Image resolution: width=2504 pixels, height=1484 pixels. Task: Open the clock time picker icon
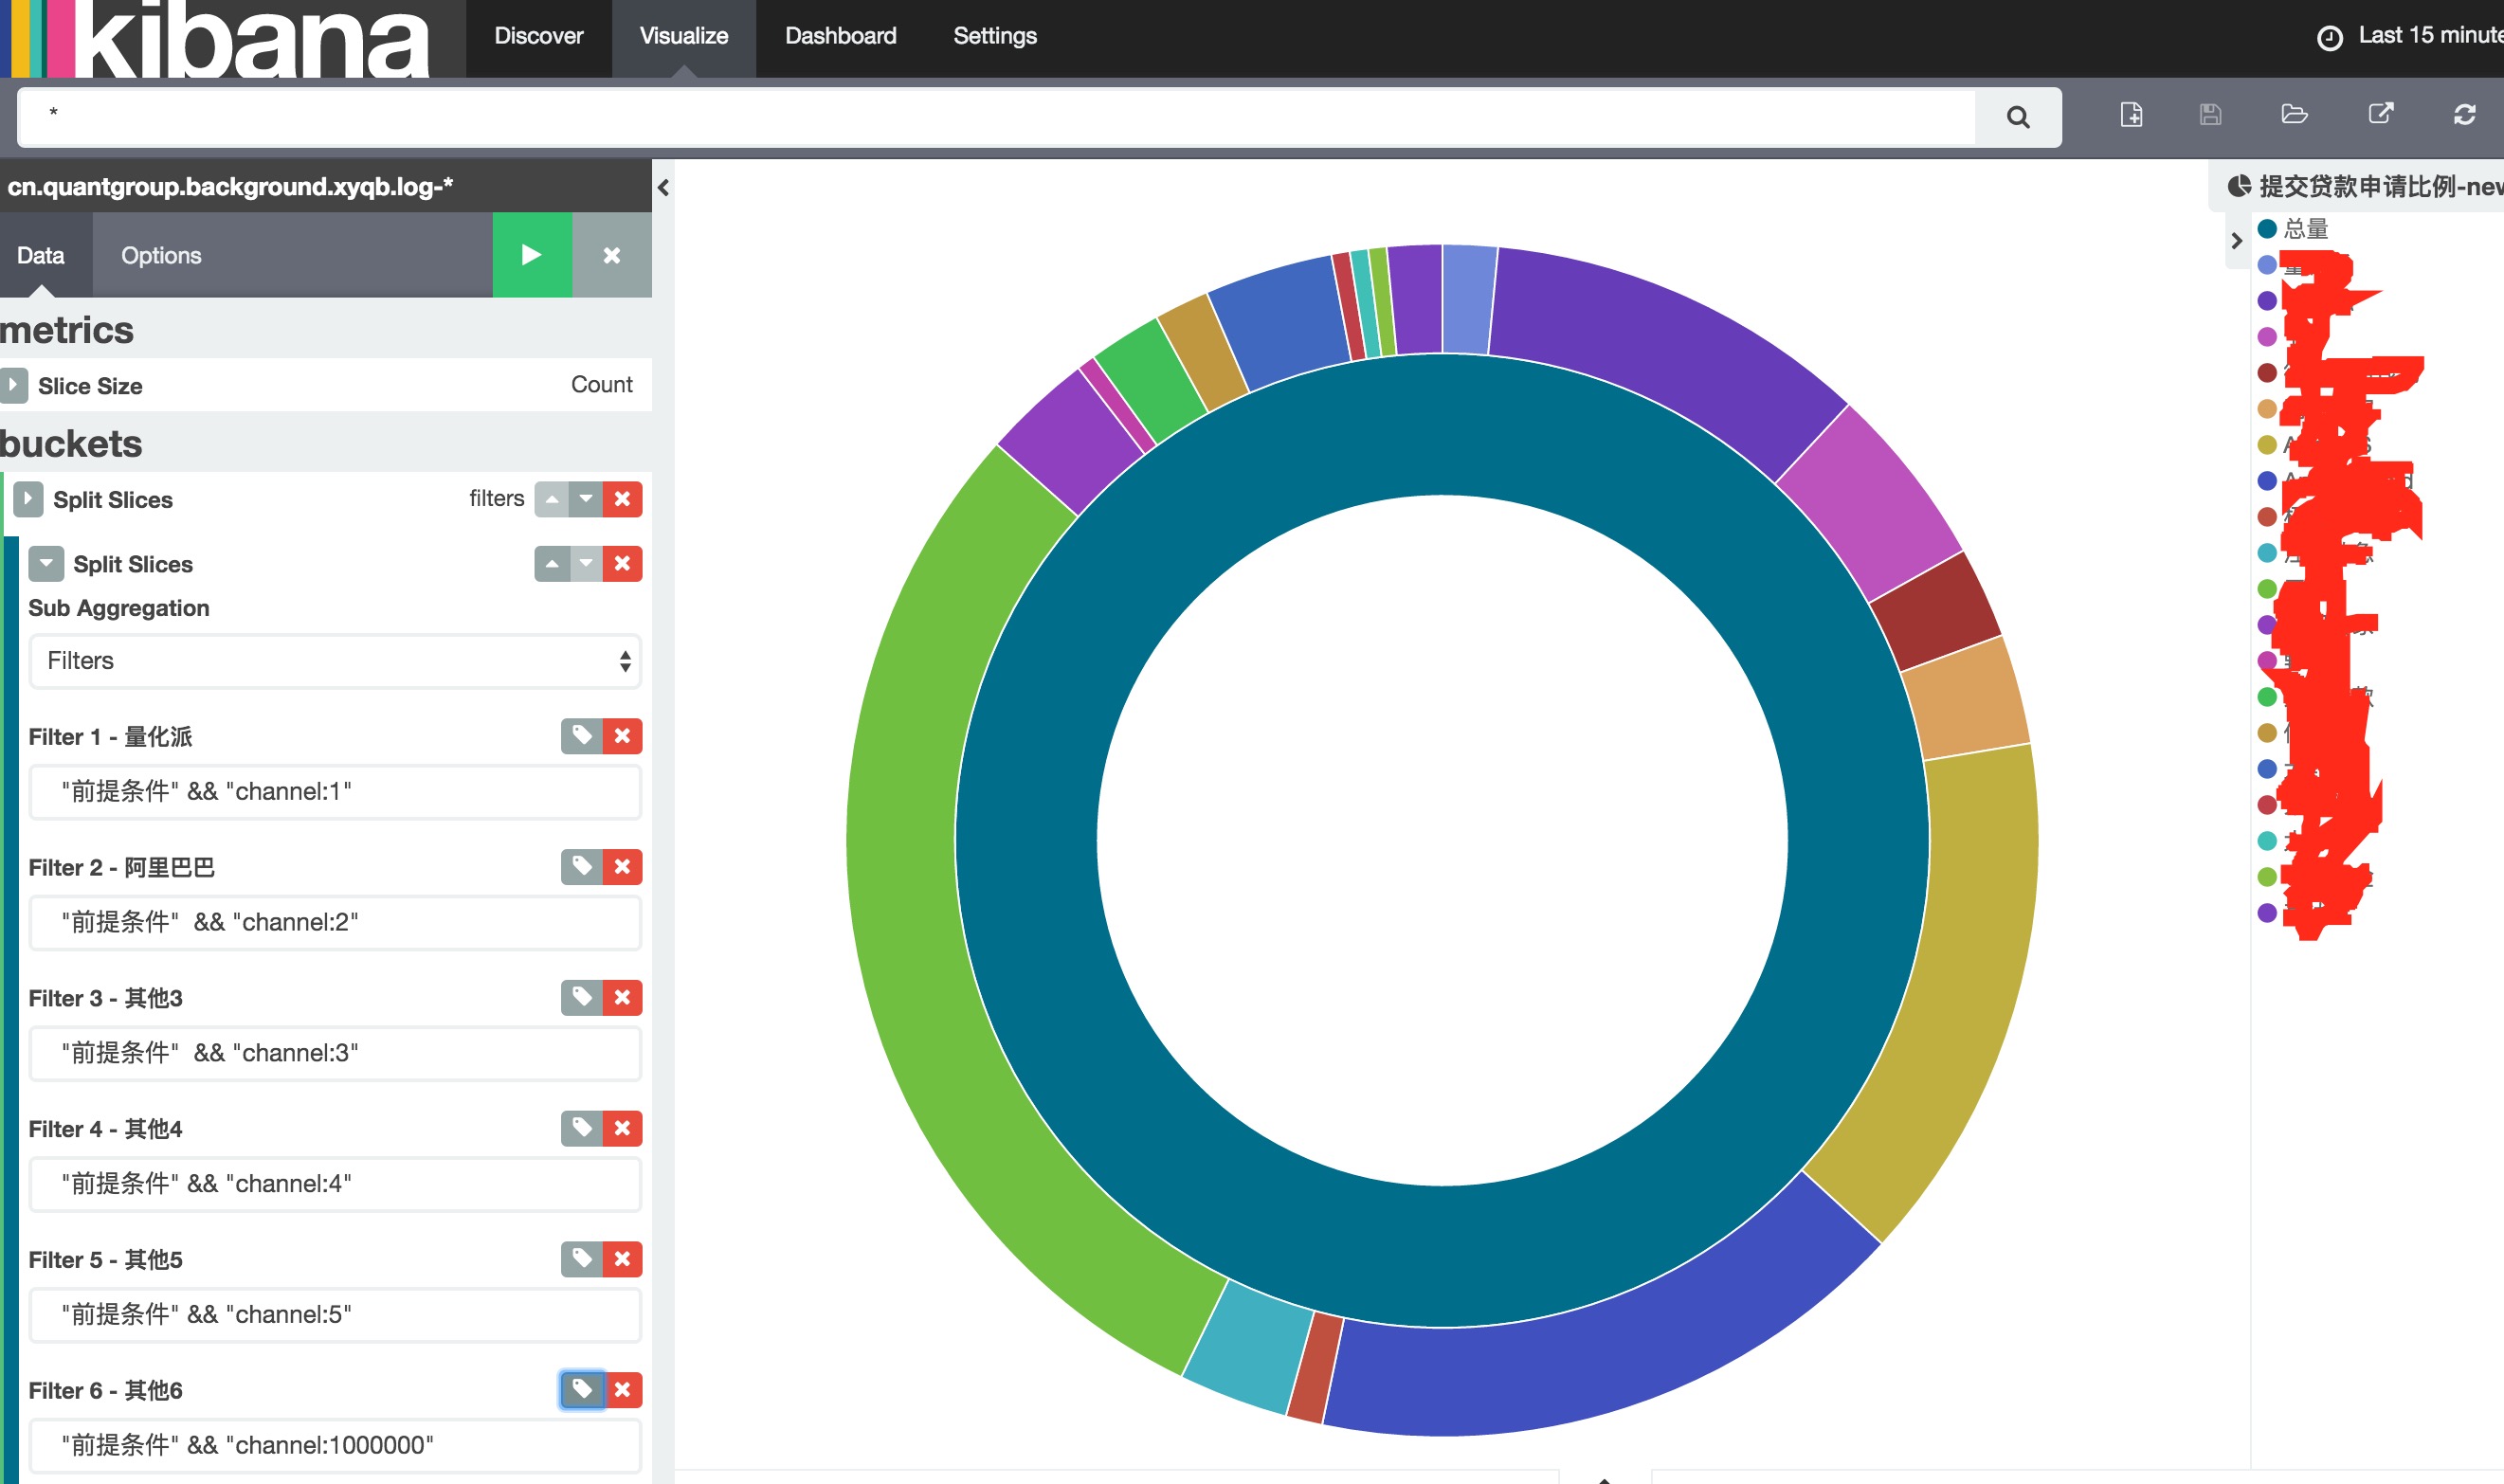tap(2330, 38)
